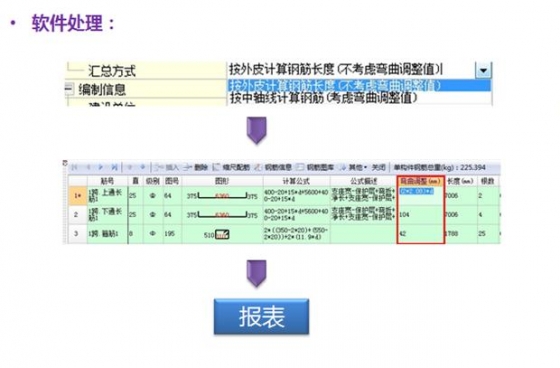Click the 图形 column header
Screen dimensions: 560x368
(x=222, y=181)
